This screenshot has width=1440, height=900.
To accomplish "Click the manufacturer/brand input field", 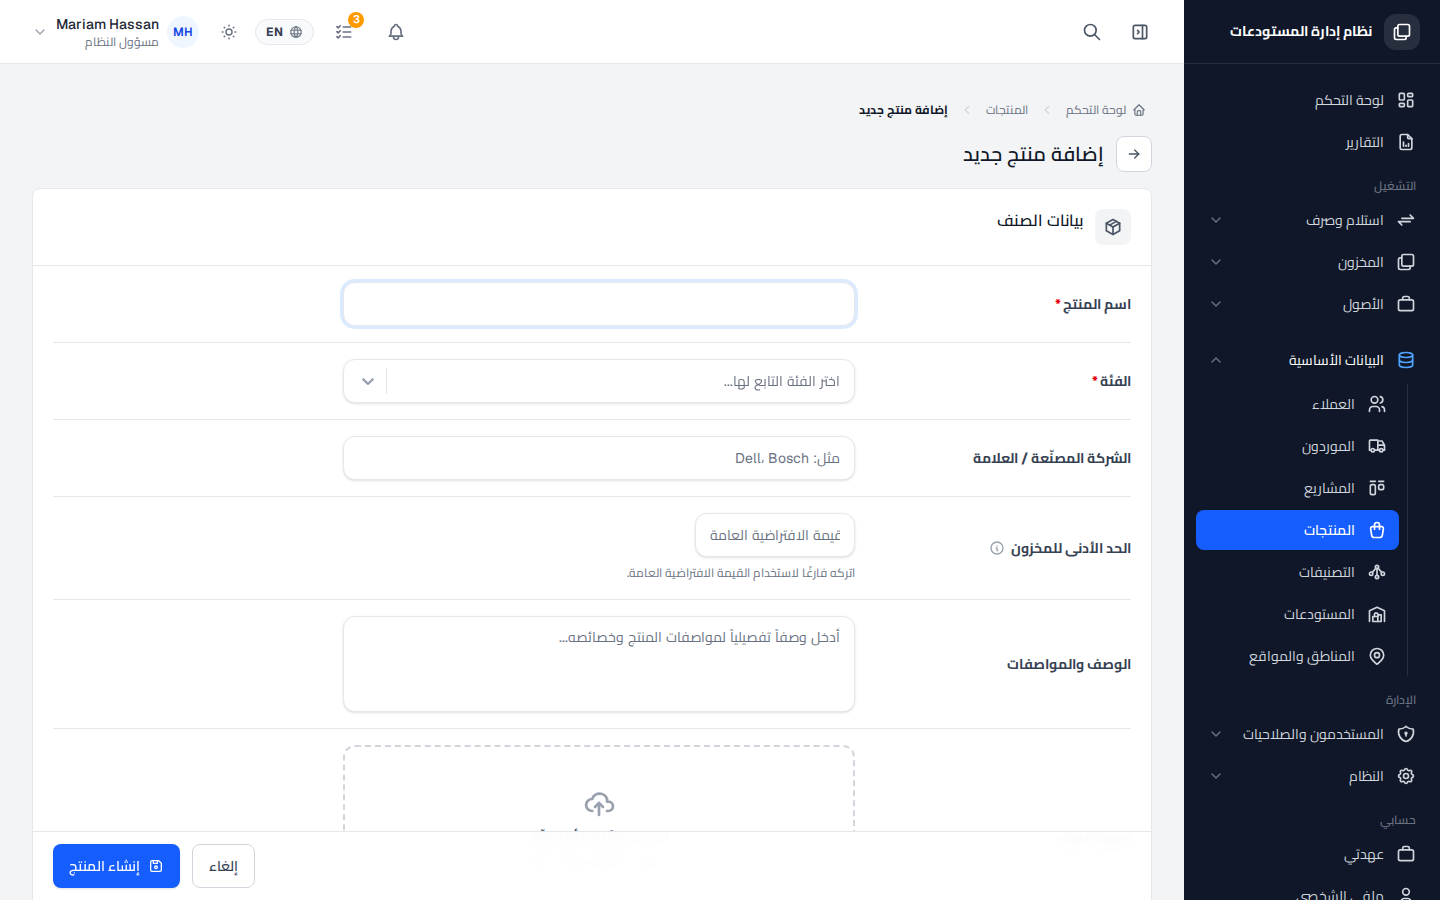I will tap(599, 458).
